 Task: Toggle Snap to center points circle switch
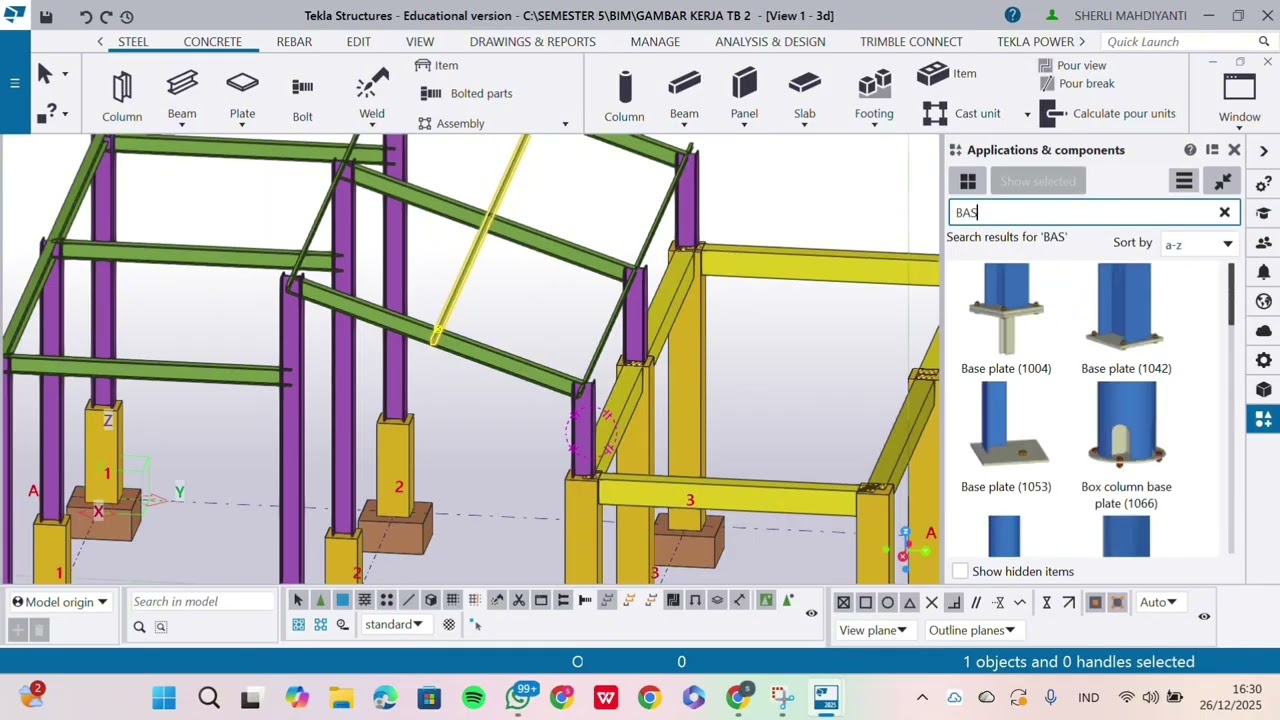click(888, 602)
